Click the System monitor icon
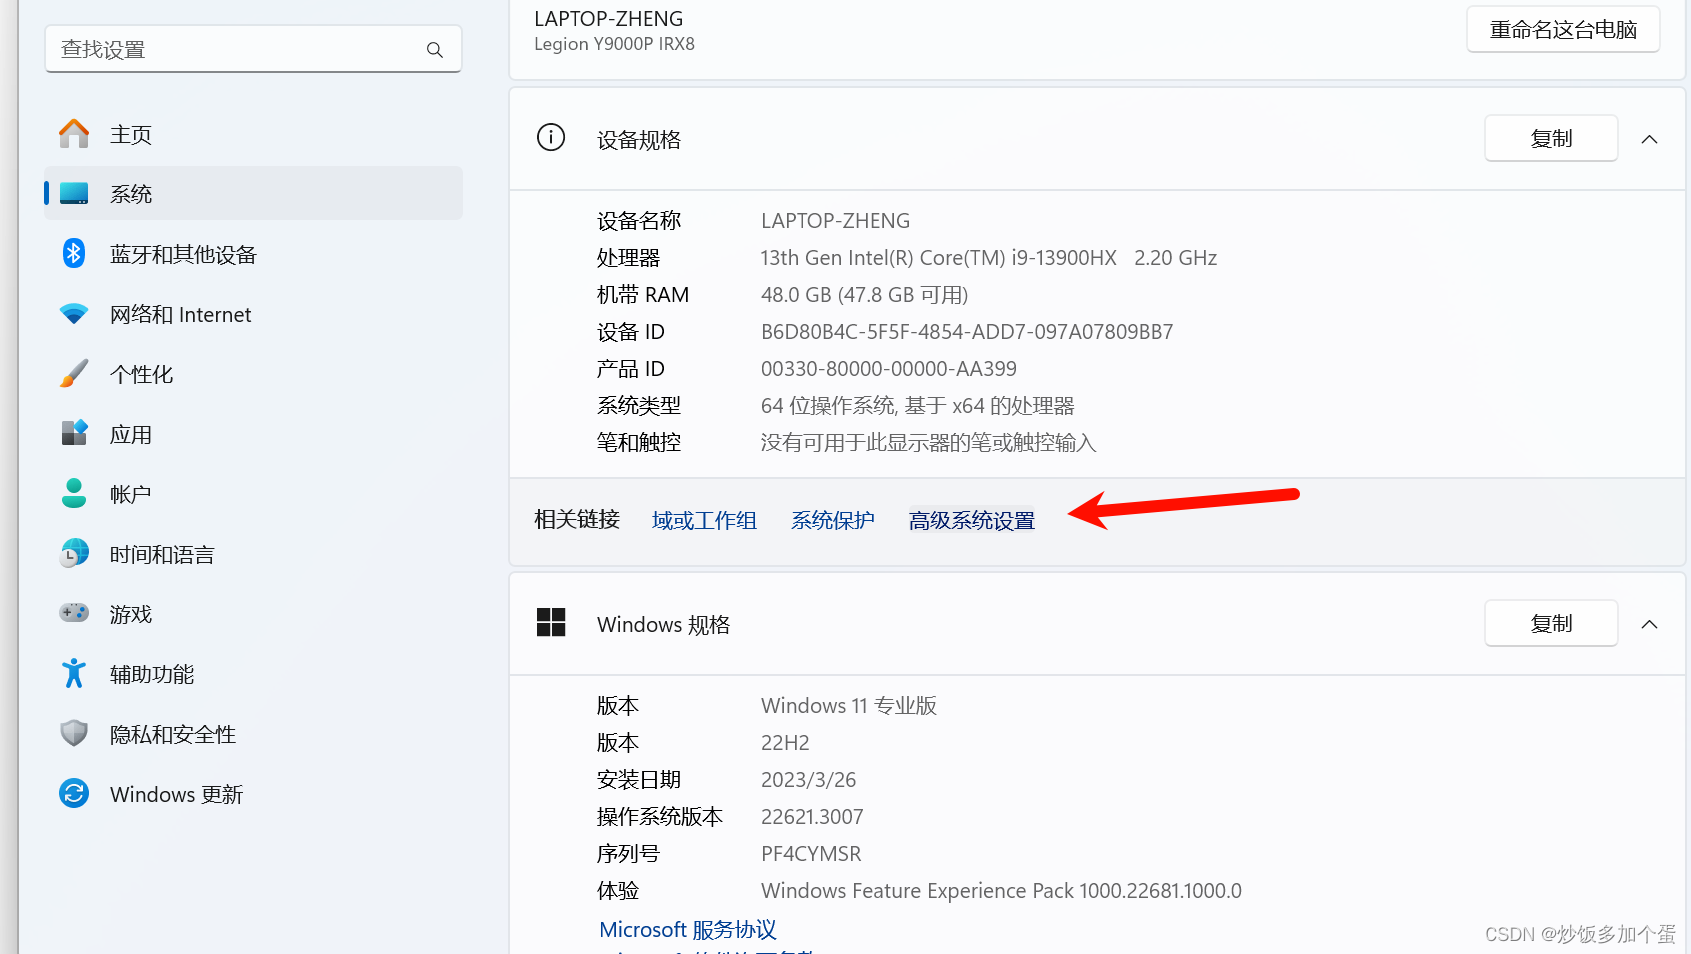1691x954 pixels. [74, 193]
